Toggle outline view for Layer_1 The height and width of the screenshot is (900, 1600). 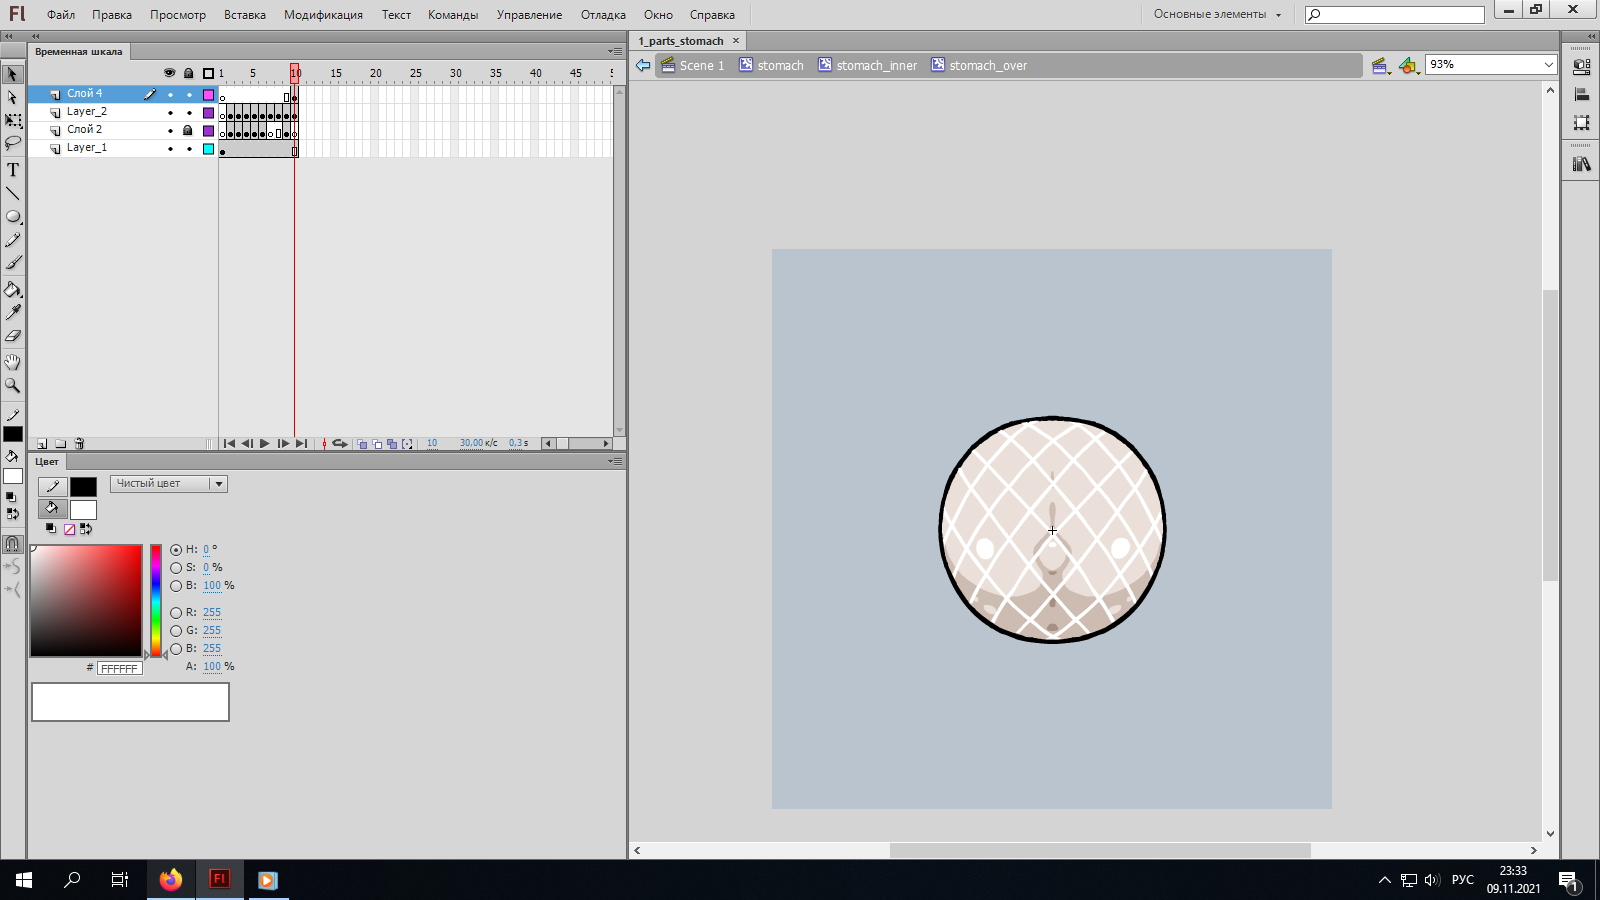click(x=208, y=149)
